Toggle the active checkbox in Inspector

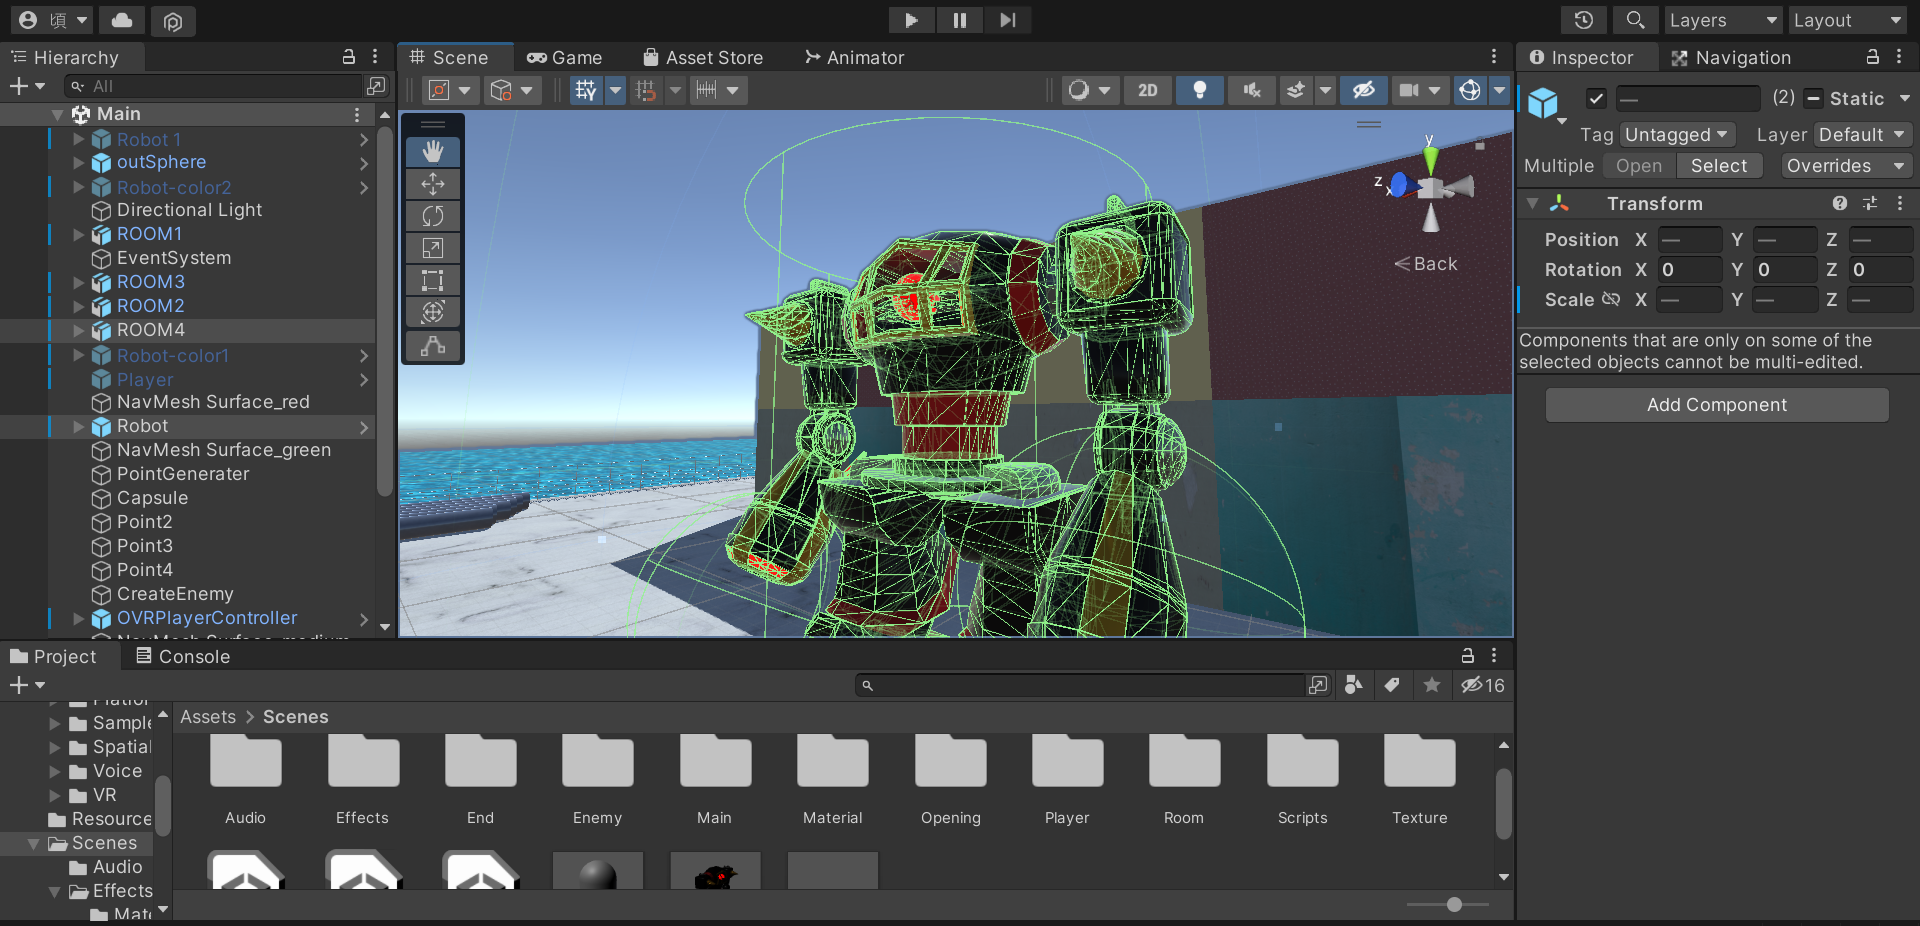[x=1596, y=98]
